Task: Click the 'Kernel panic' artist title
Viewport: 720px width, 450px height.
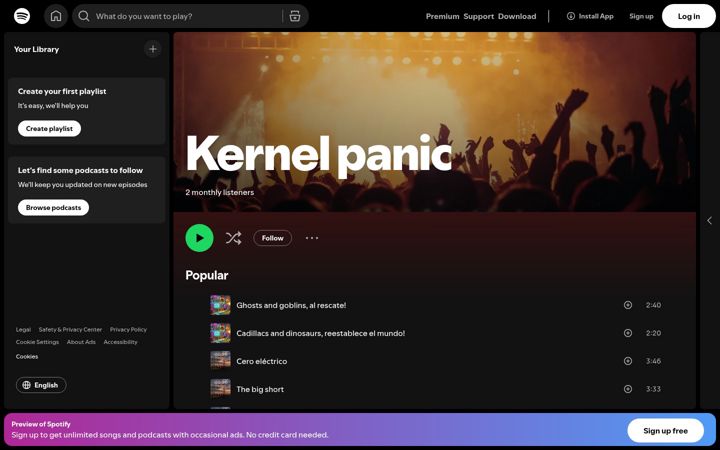Action: (319, 155)
